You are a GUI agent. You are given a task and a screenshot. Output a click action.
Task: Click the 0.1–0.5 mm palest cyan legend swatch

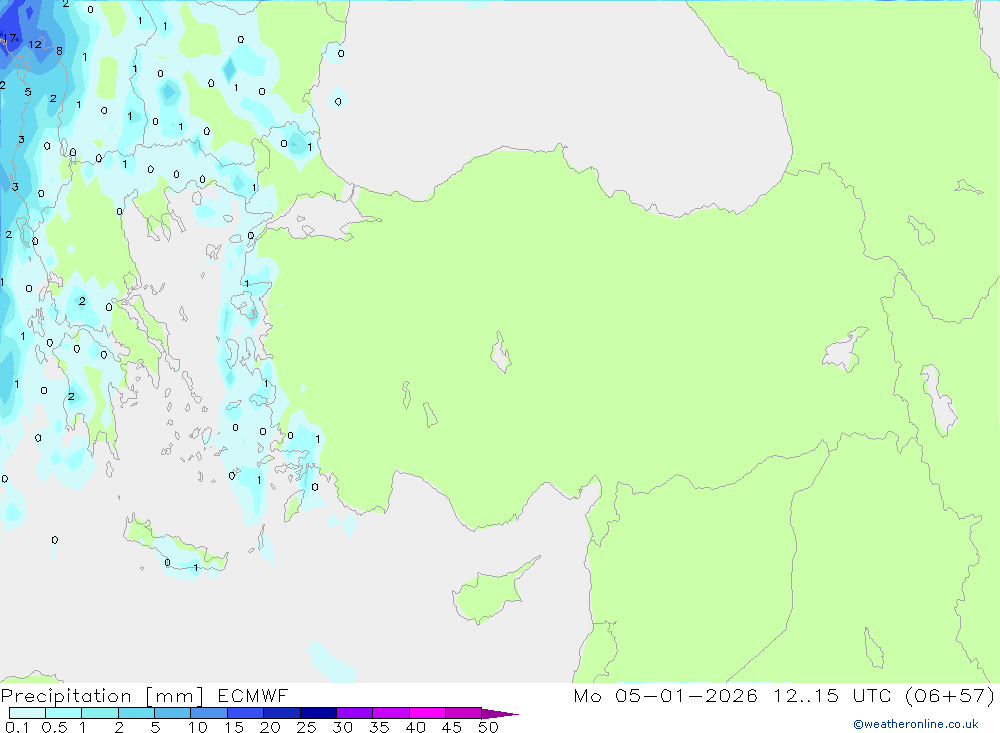tap(27, 713)
